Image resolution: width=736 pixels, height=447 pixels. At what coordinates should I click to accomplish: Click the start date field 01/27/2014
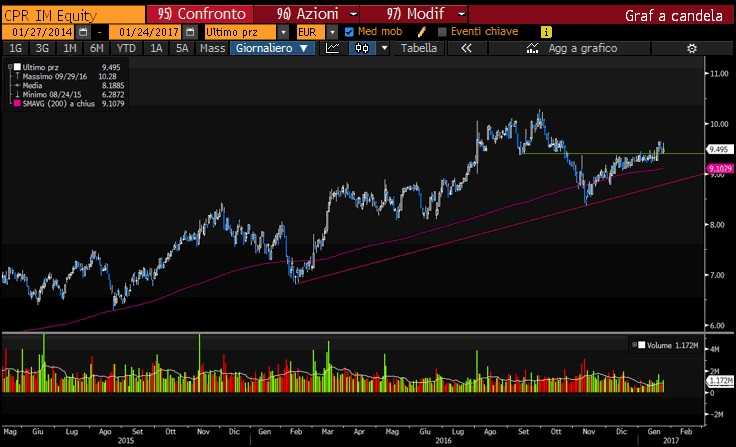39,32
